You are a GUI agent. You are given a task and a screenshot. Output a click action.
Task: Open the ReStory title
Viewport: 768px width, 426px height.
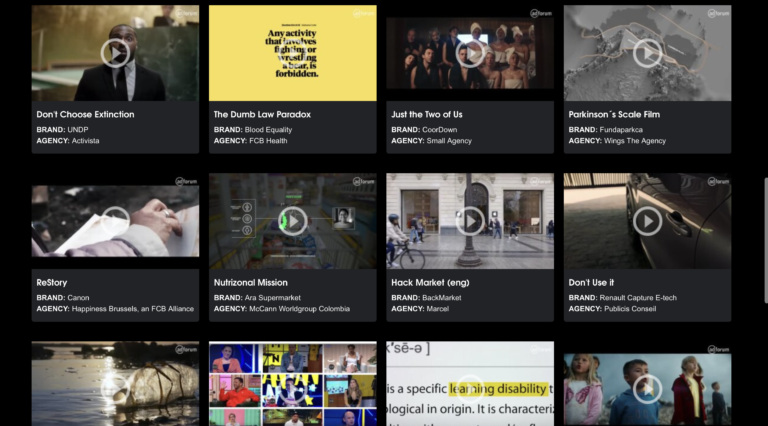(x=51, y=283)
